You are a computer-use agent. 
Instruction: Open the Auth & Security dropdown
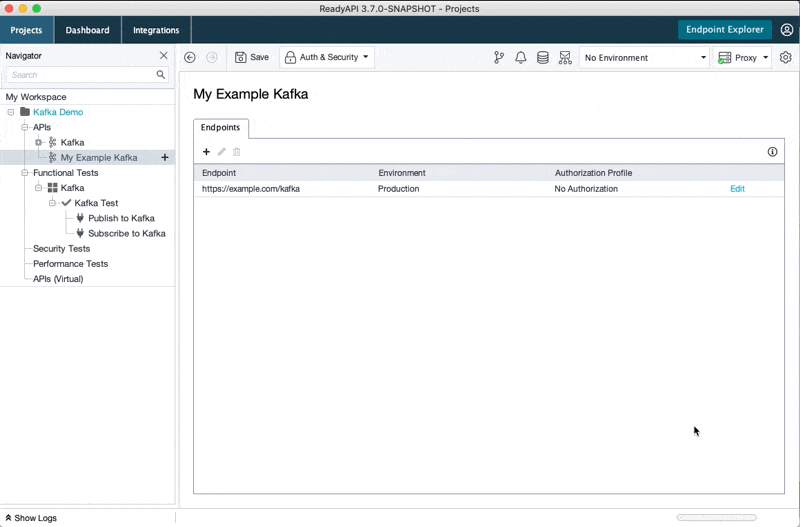point(327,57)
